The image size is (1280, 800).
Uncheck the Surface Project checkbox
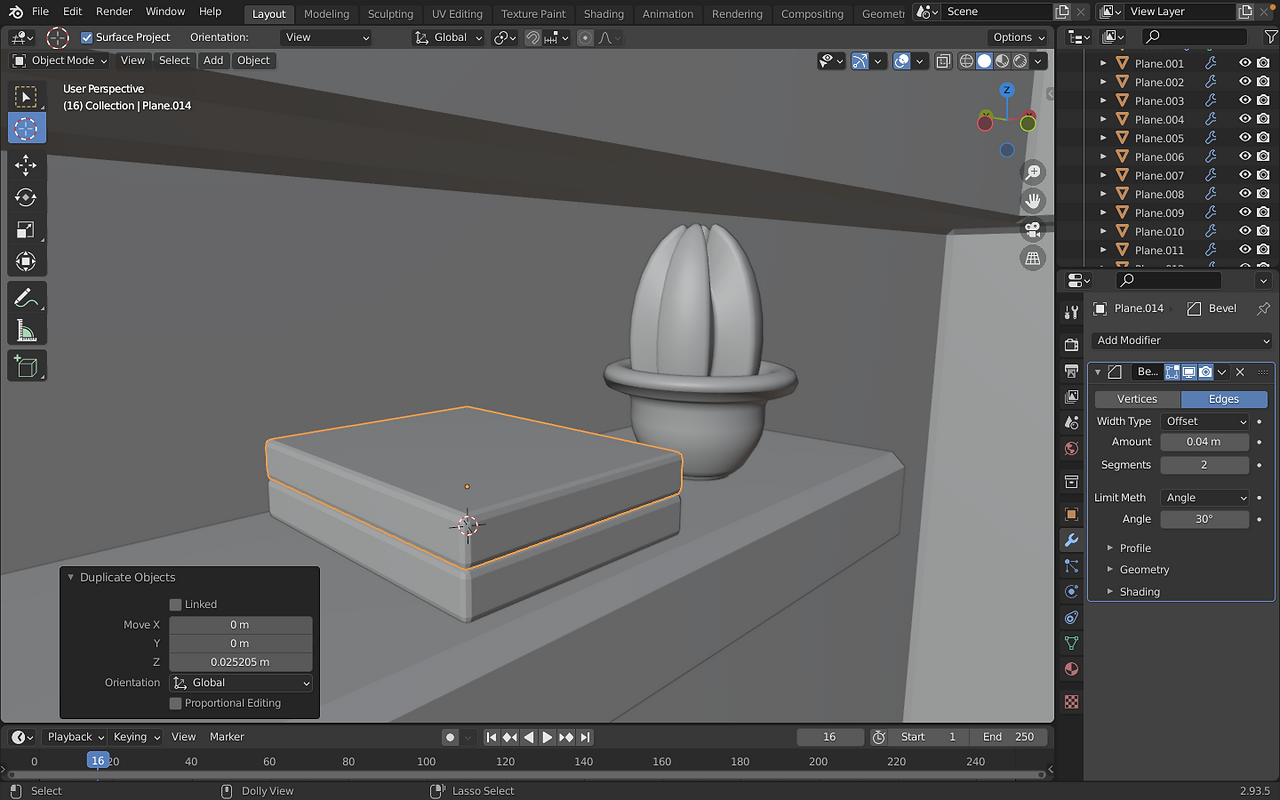[x=87, y=37]
